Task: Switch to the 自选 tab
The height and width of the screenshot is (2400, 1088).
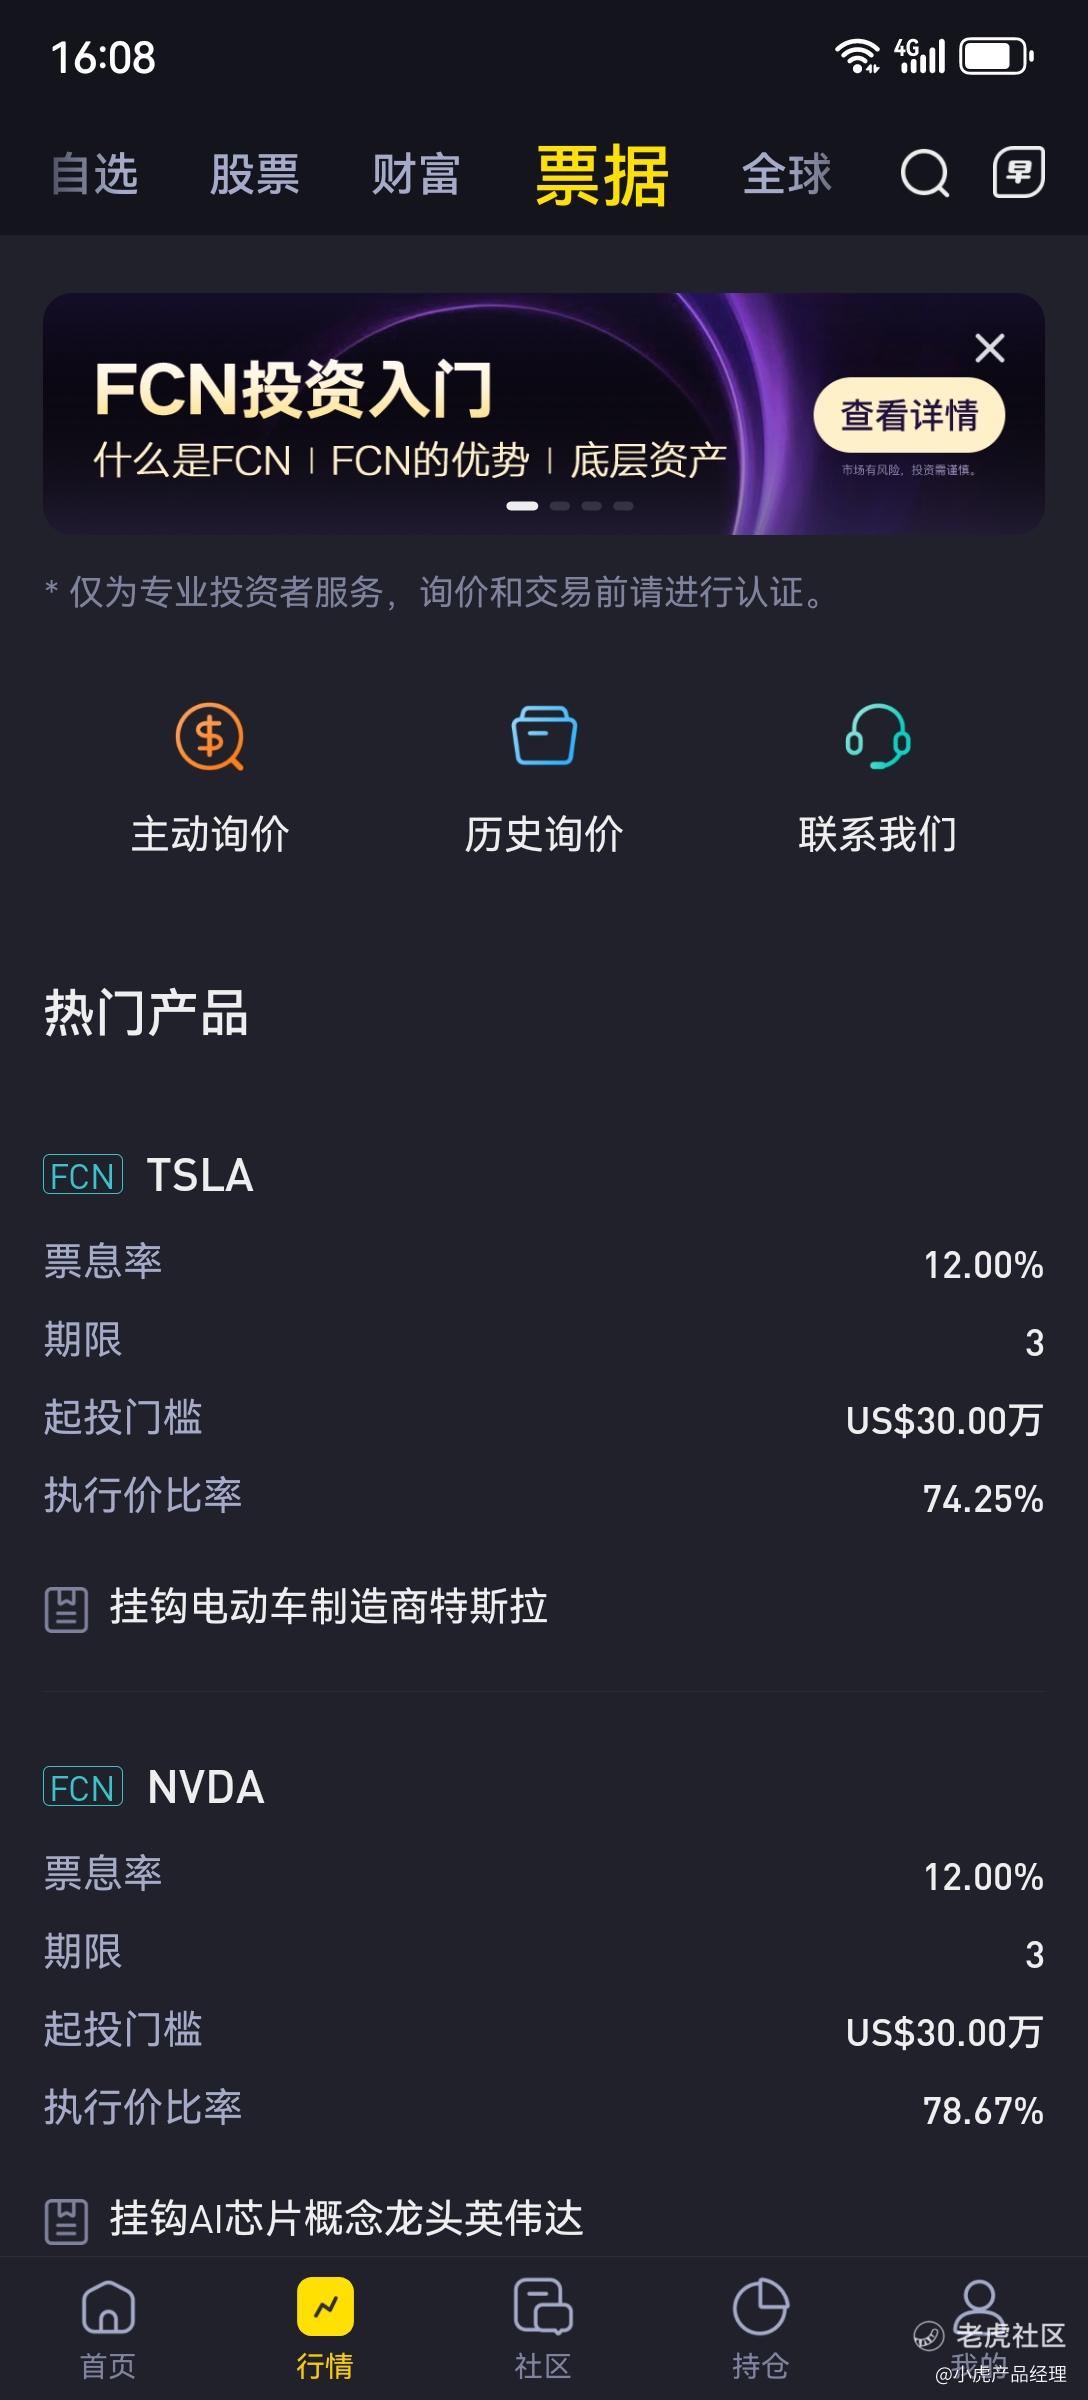Action: point(94,174)
